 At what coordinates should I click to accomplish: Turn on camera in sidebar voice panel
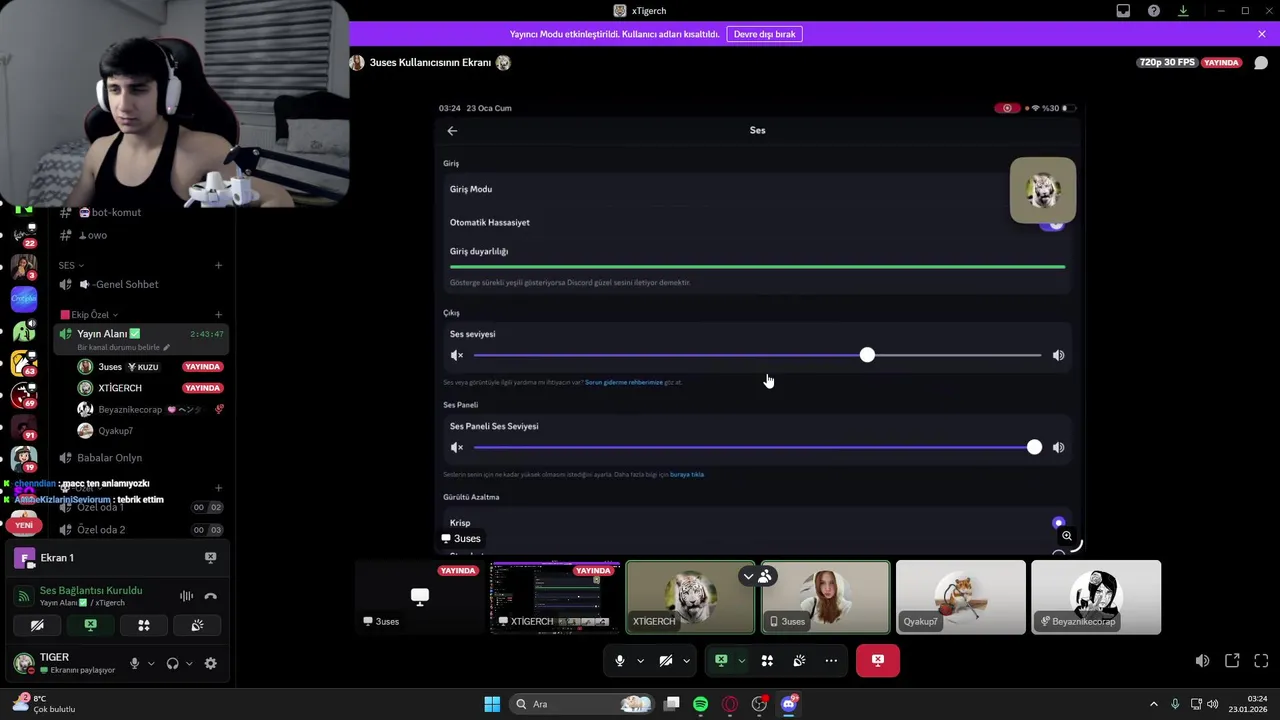pyautogui.click(x=37, y=625)
